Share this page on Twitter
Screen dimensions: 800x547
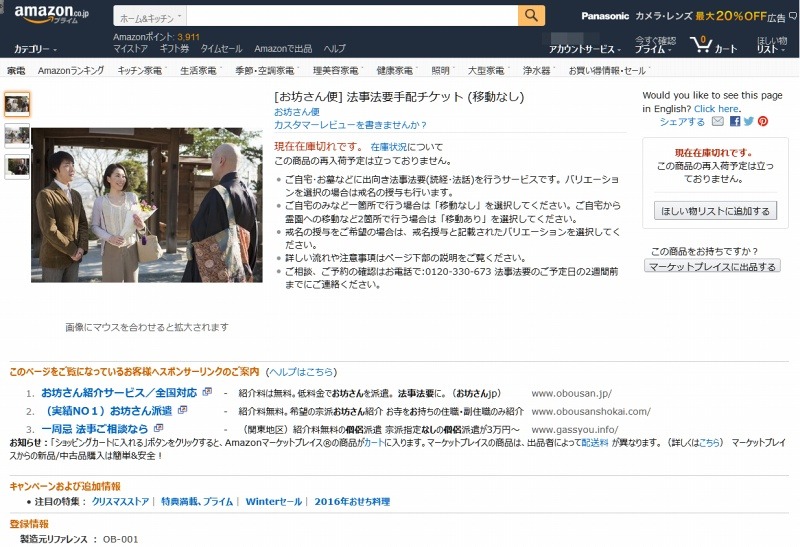pos(748,121)
